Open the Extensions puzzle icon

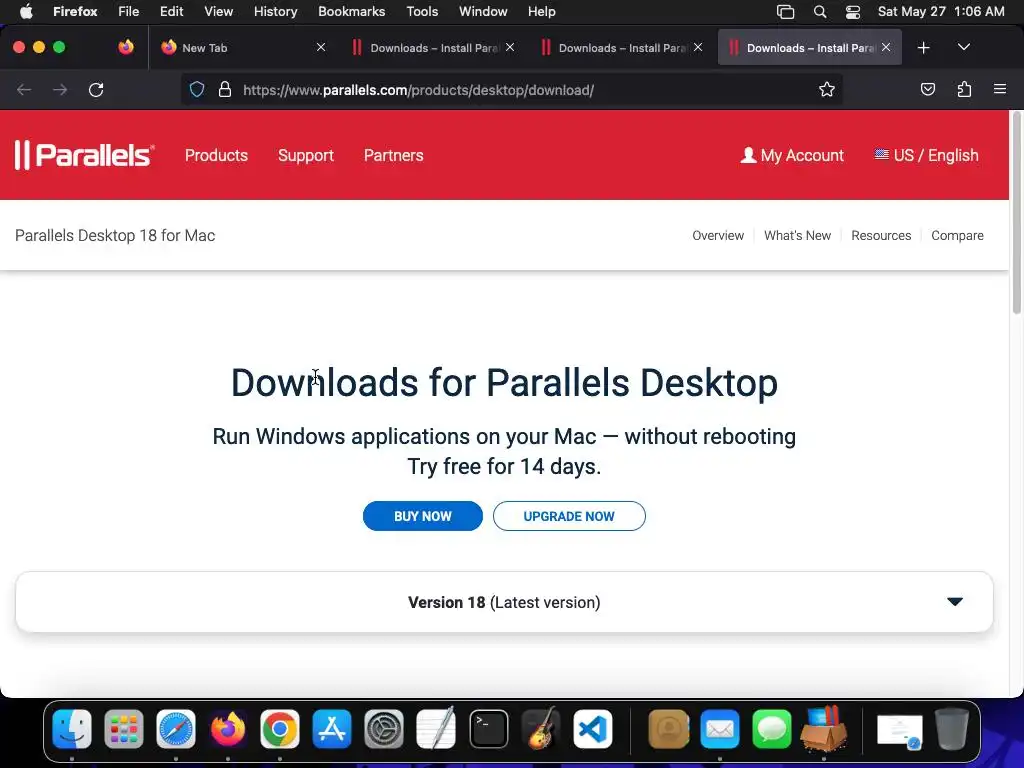964,89
